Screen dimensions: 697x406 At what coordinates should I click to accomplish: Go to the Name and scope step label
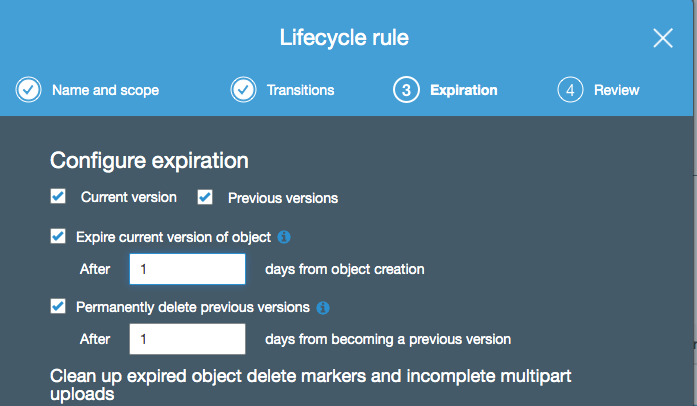click(x=105, y=90)
